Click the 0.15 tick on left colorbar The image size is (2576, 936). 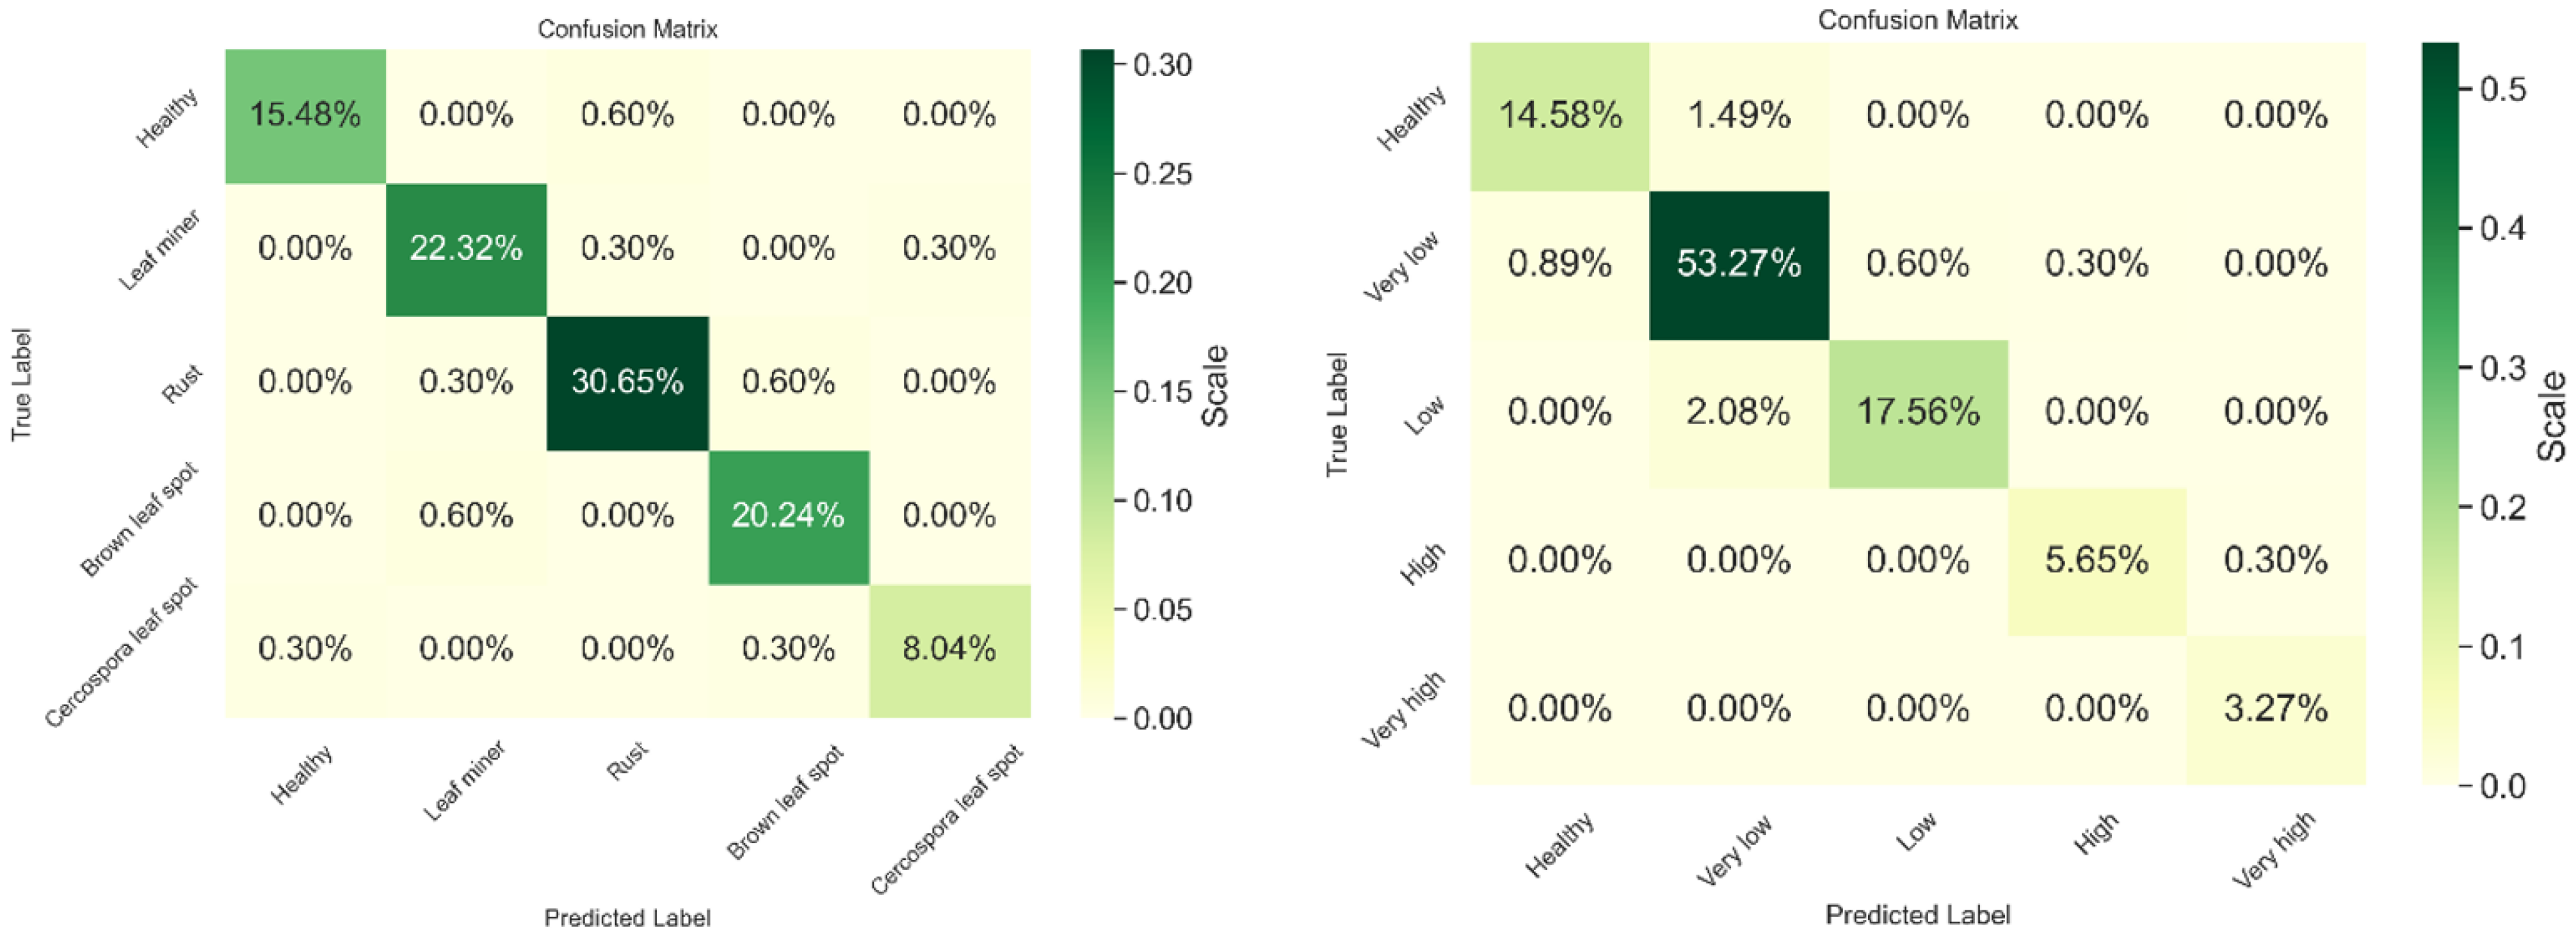point(1162,392)
